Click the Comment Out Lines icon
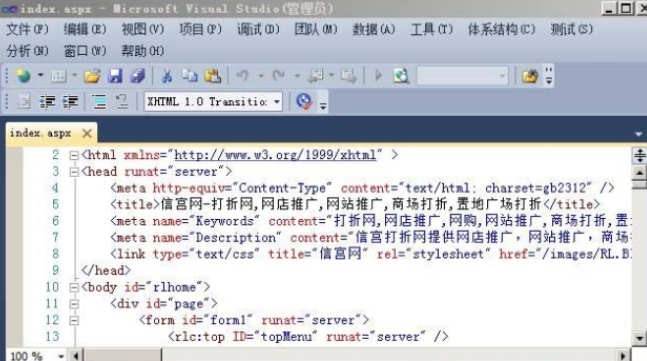This screenshot has width=647, height=361. point(99,101)
